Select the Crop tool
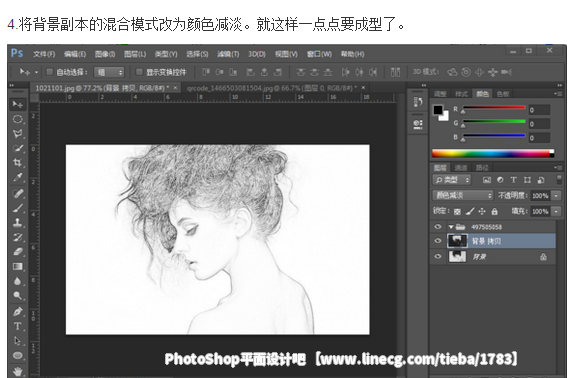Viewport: 573px width, 378px height. pos(18,163)
